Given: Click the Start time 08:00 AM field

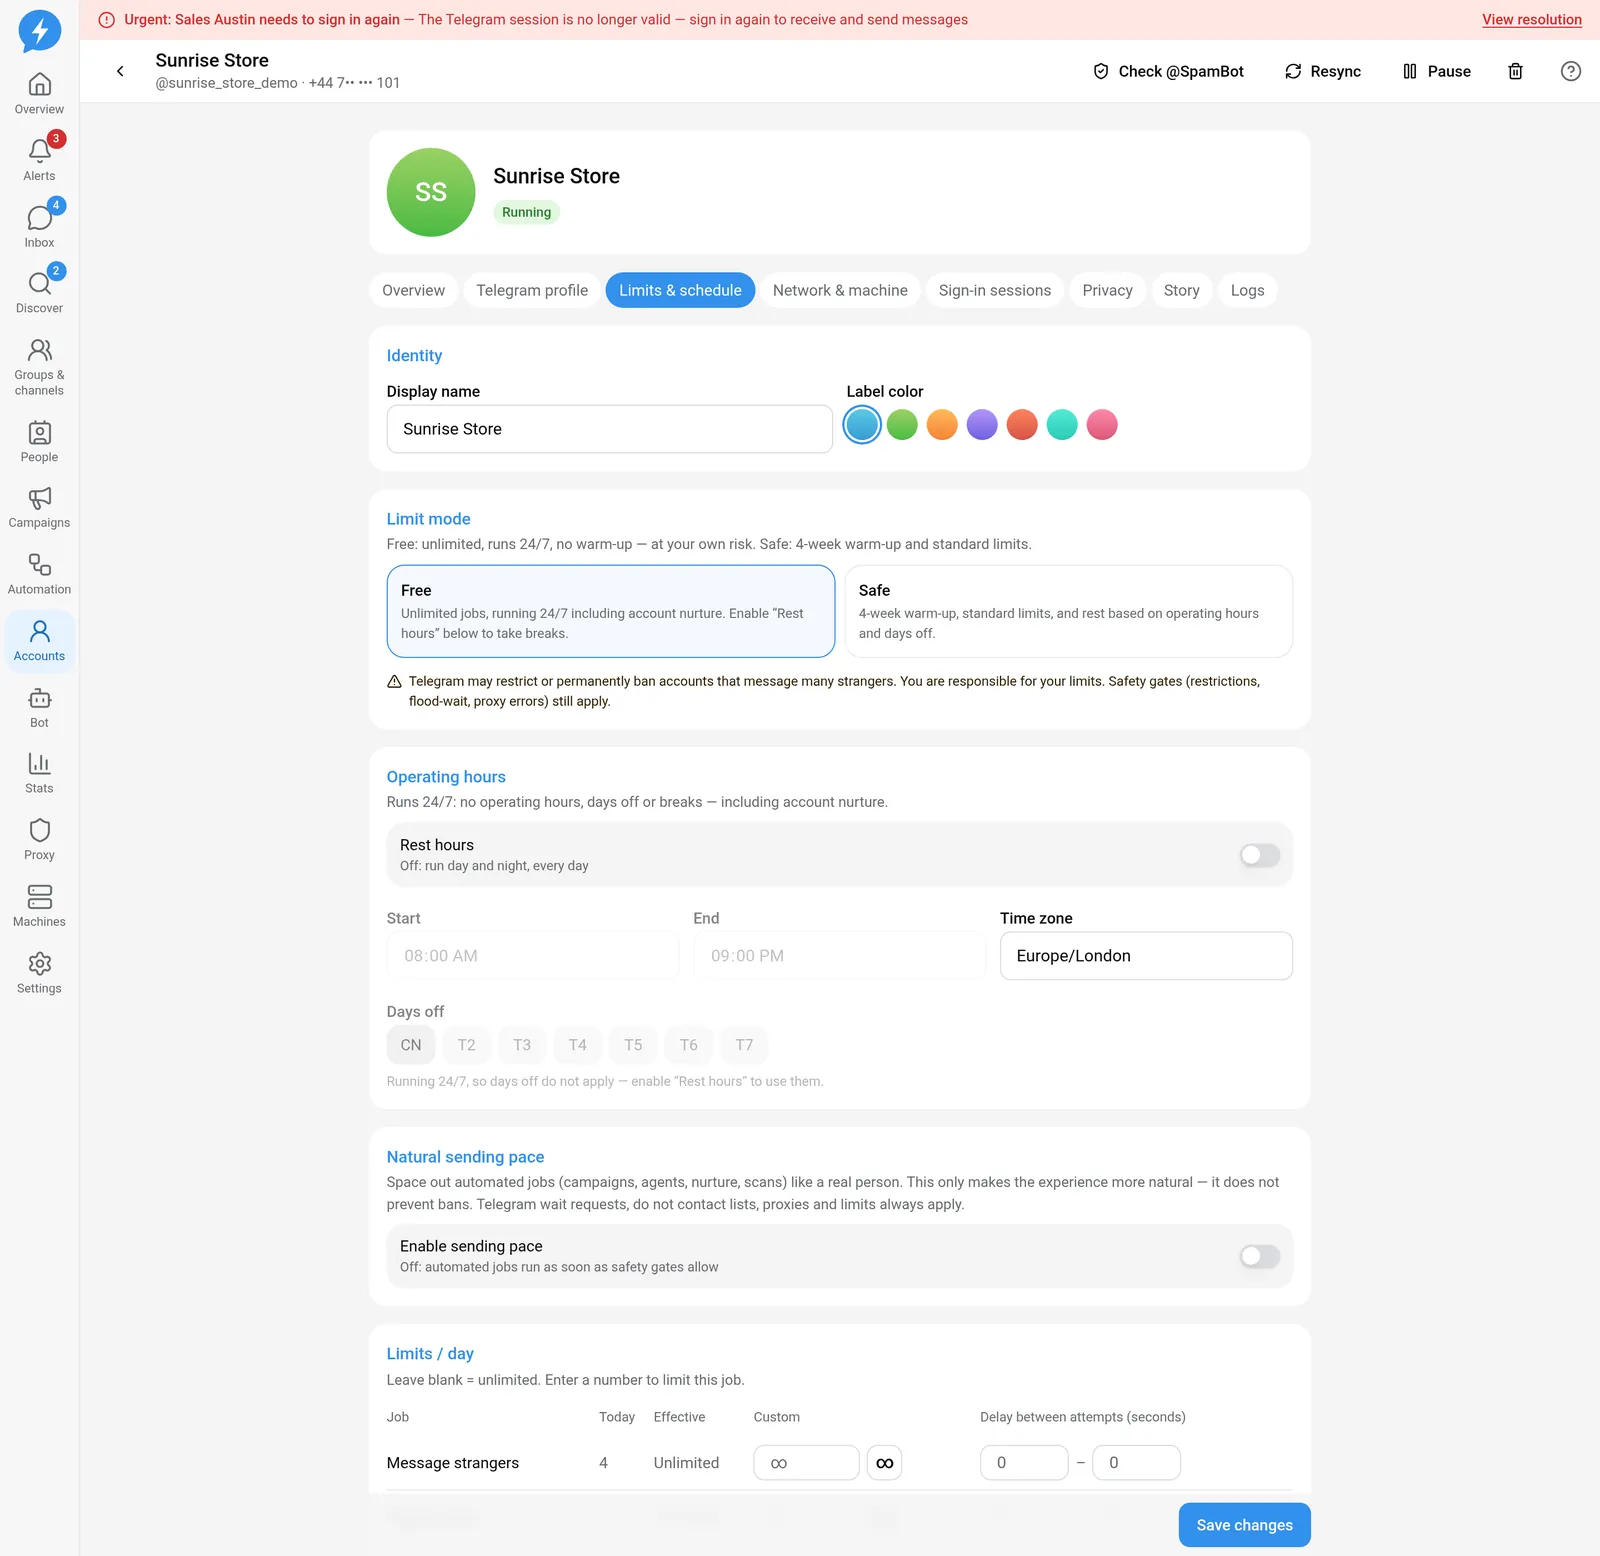Looking at the screenshot, I should click(x=533, y=956).
